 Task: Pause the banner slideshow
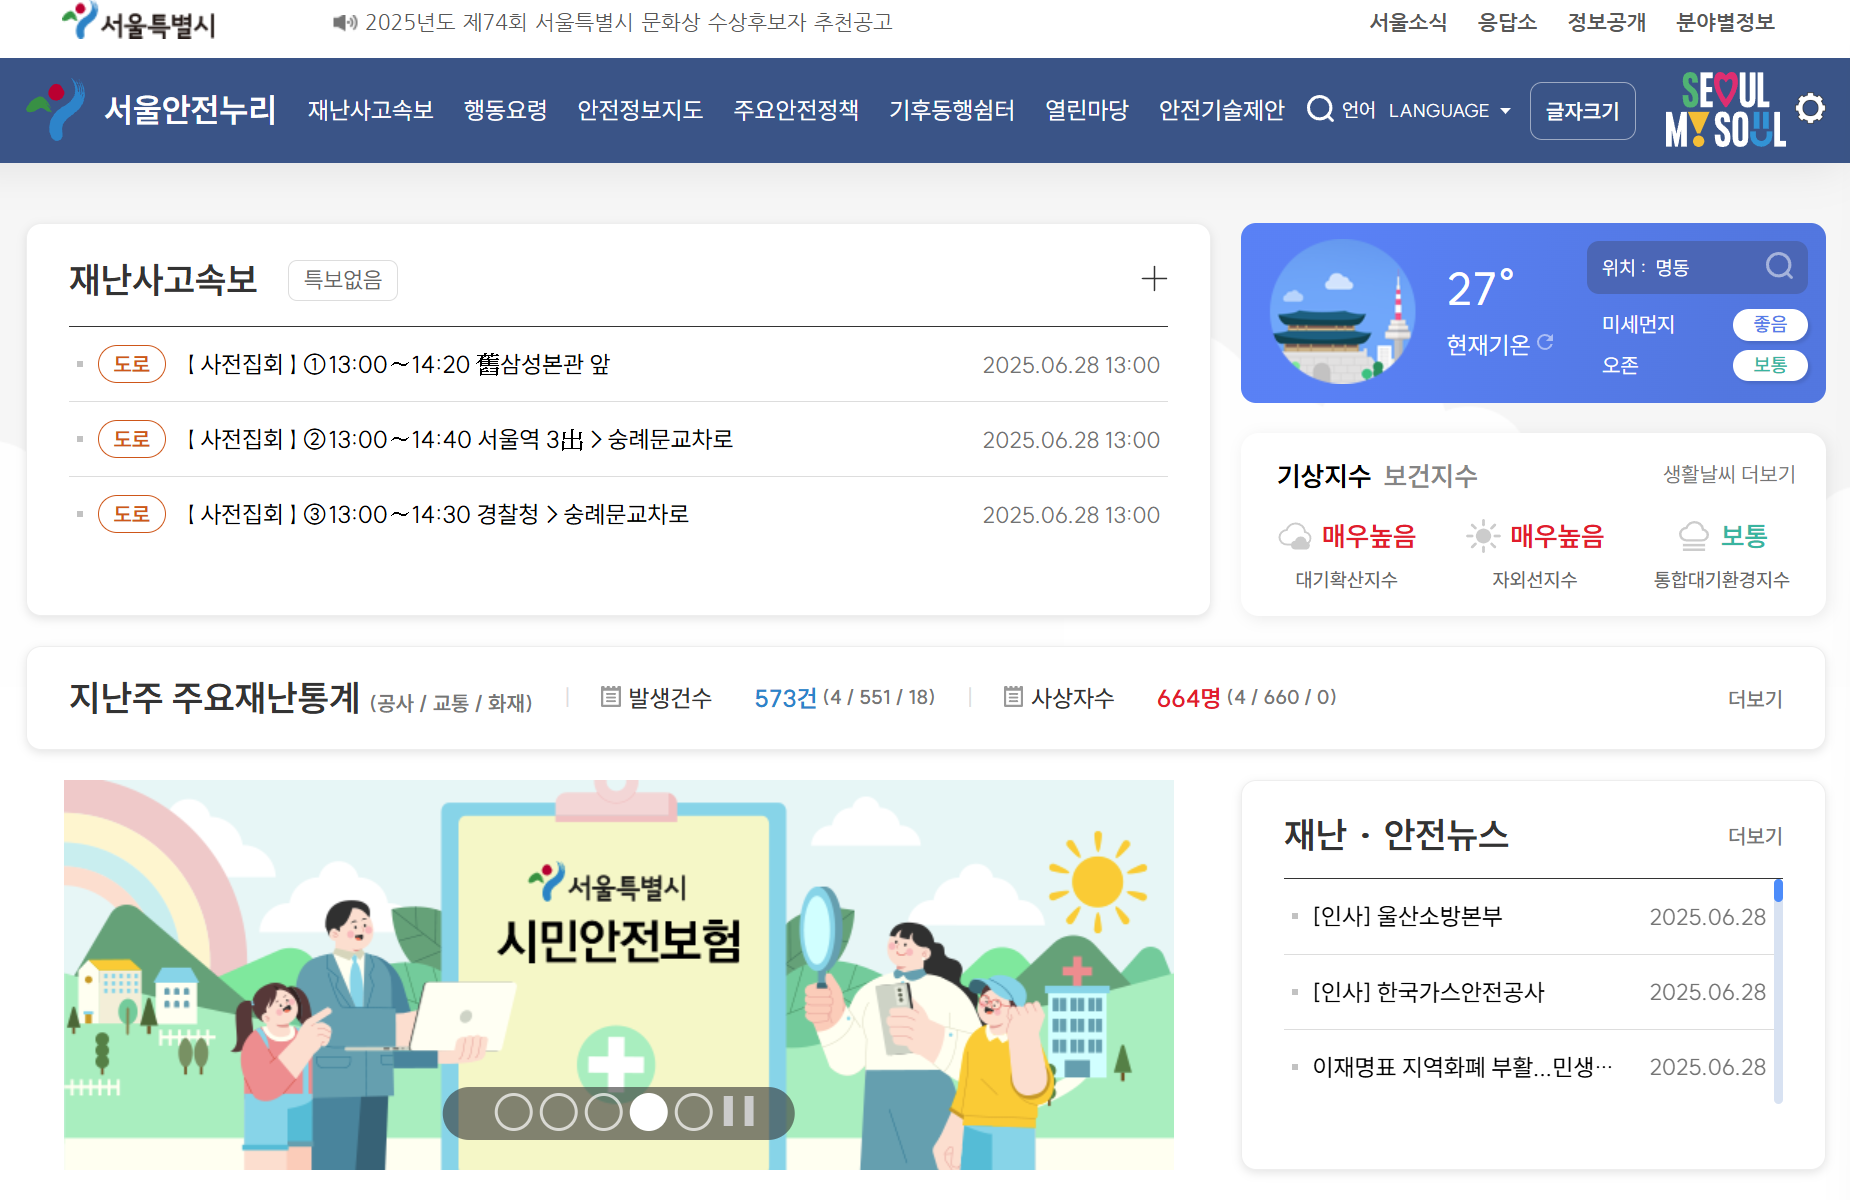[x=737, y=1112]
